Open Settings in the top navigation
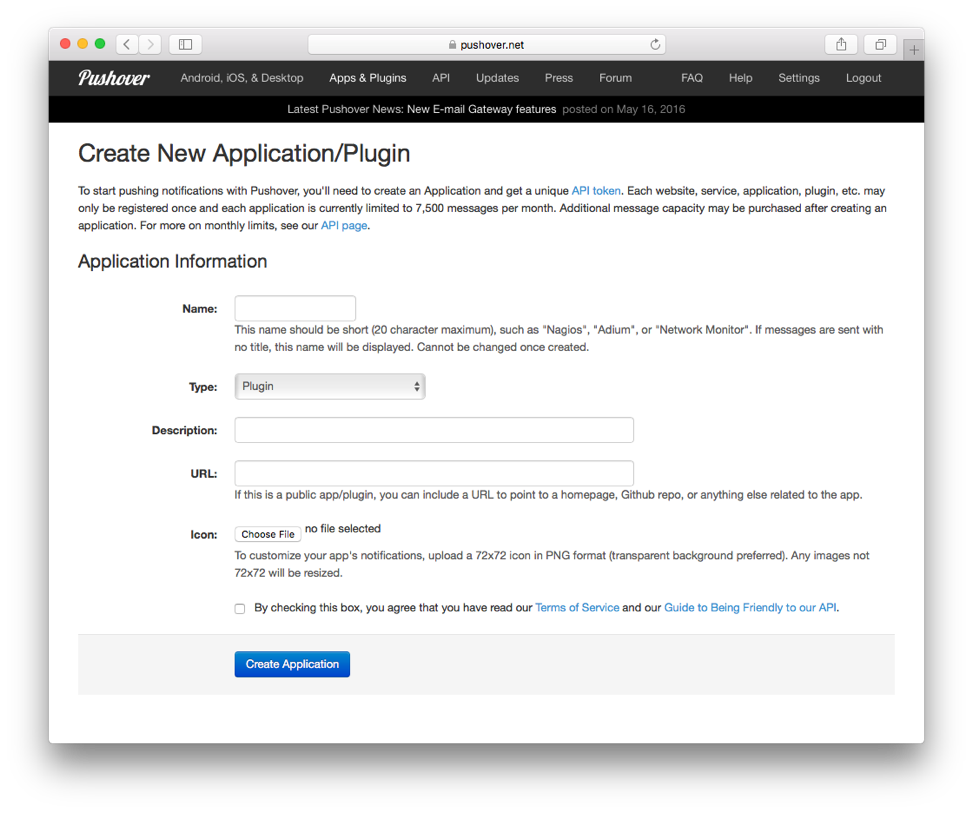Viewport: 973px width, 813px height. tap(798, 78)
